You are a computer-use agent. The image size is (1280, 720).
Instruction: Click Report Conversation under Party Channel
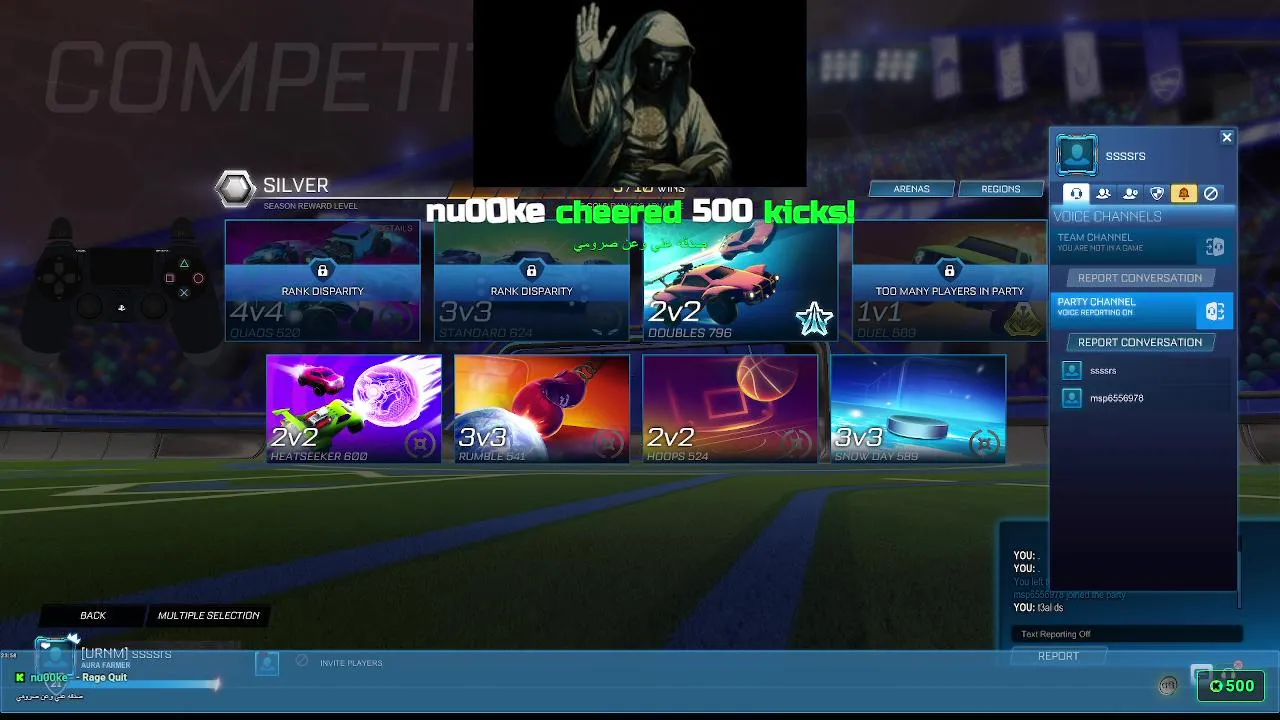click(1140, 342)
